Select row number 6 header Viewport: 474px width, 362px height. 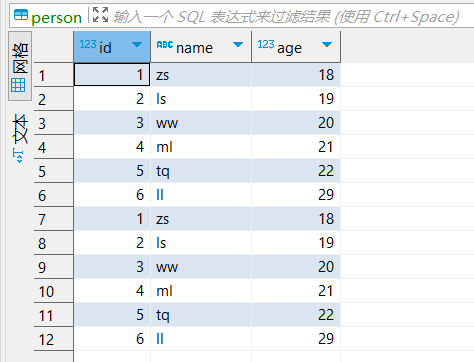click(54, 195)
